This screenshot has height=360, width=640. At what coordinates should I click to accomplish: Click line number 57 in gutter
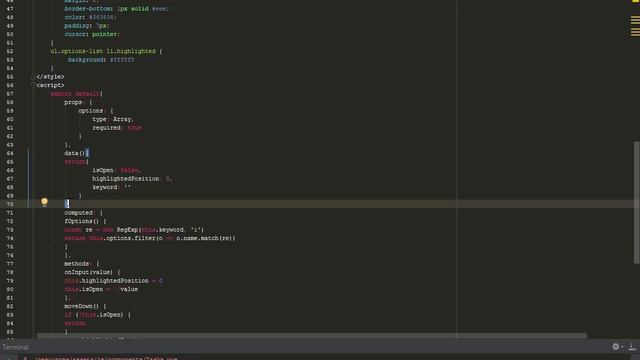point(10,94)
